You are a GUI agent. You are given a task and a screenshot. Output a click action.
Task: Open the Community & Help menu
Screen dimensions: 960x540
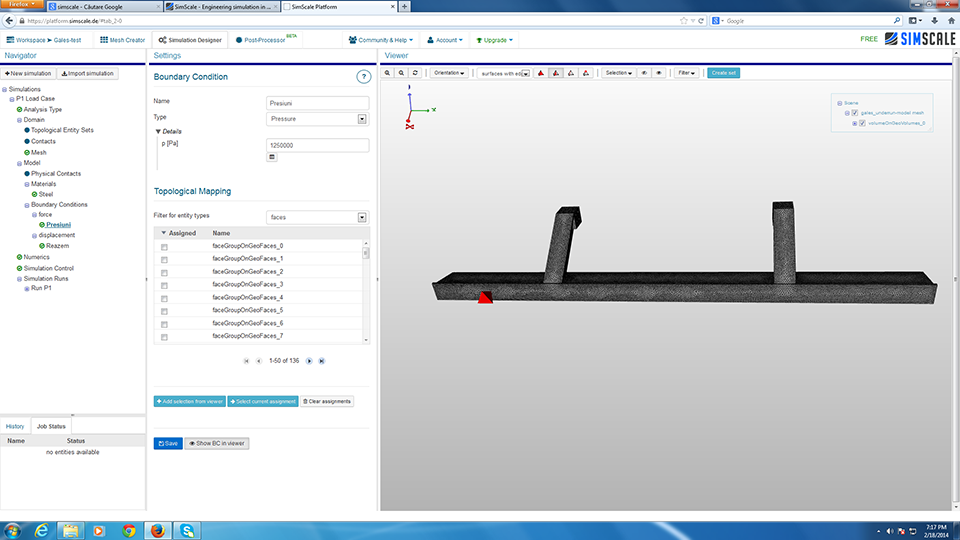381,40
